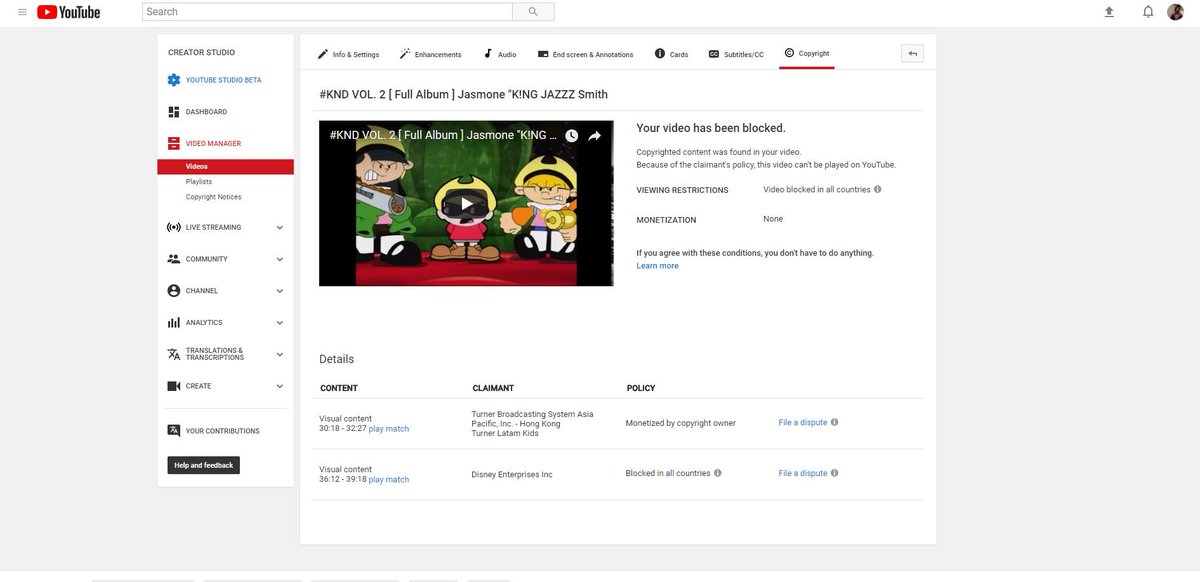The image size is (1200, 582).
Task: Play the blocked video preview
Action: pyautogui.click(x=466, y=204)
